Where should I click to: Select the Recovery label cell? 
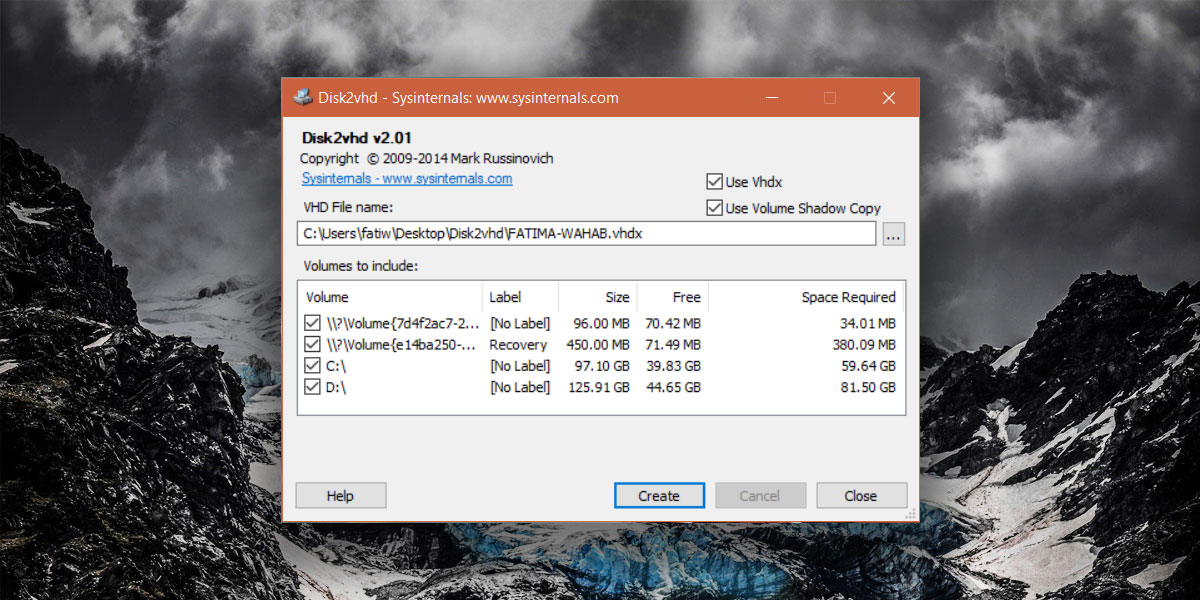518,345
